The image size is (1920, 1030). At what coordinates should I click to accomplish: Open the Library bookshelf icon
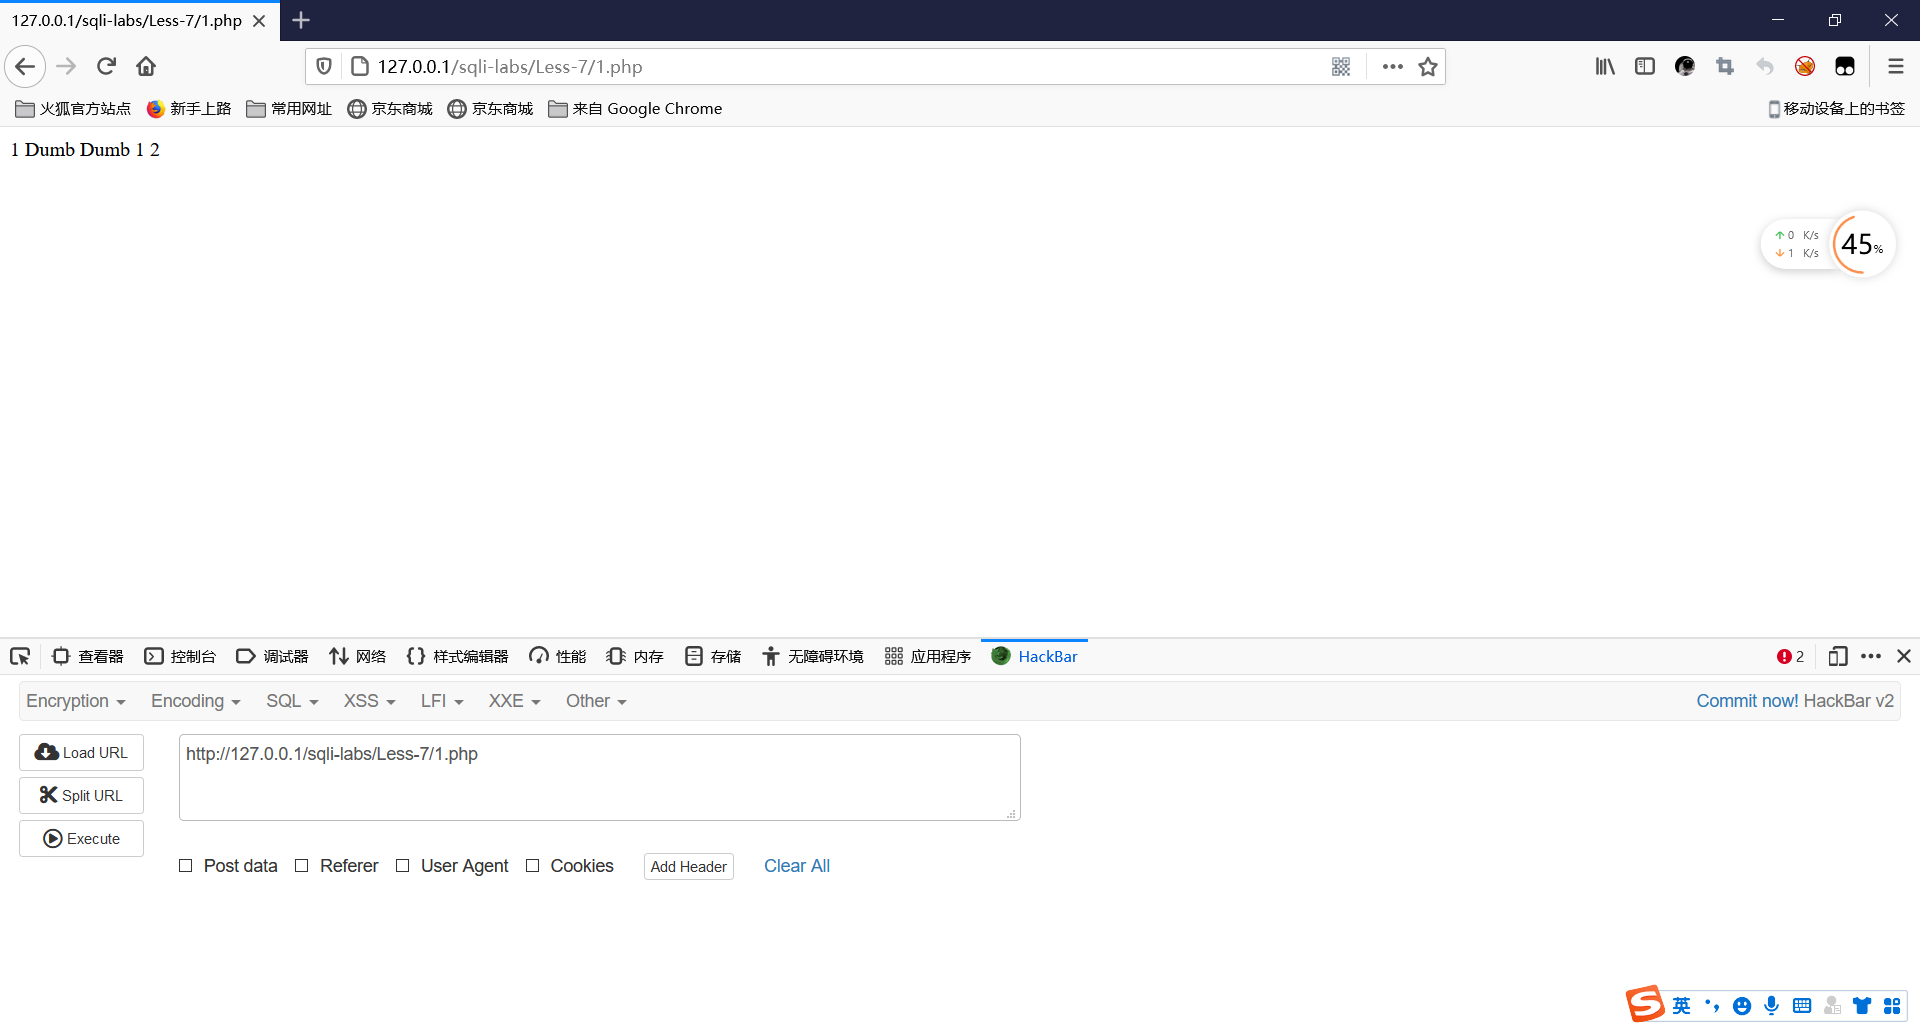[x=1605, y=67]
